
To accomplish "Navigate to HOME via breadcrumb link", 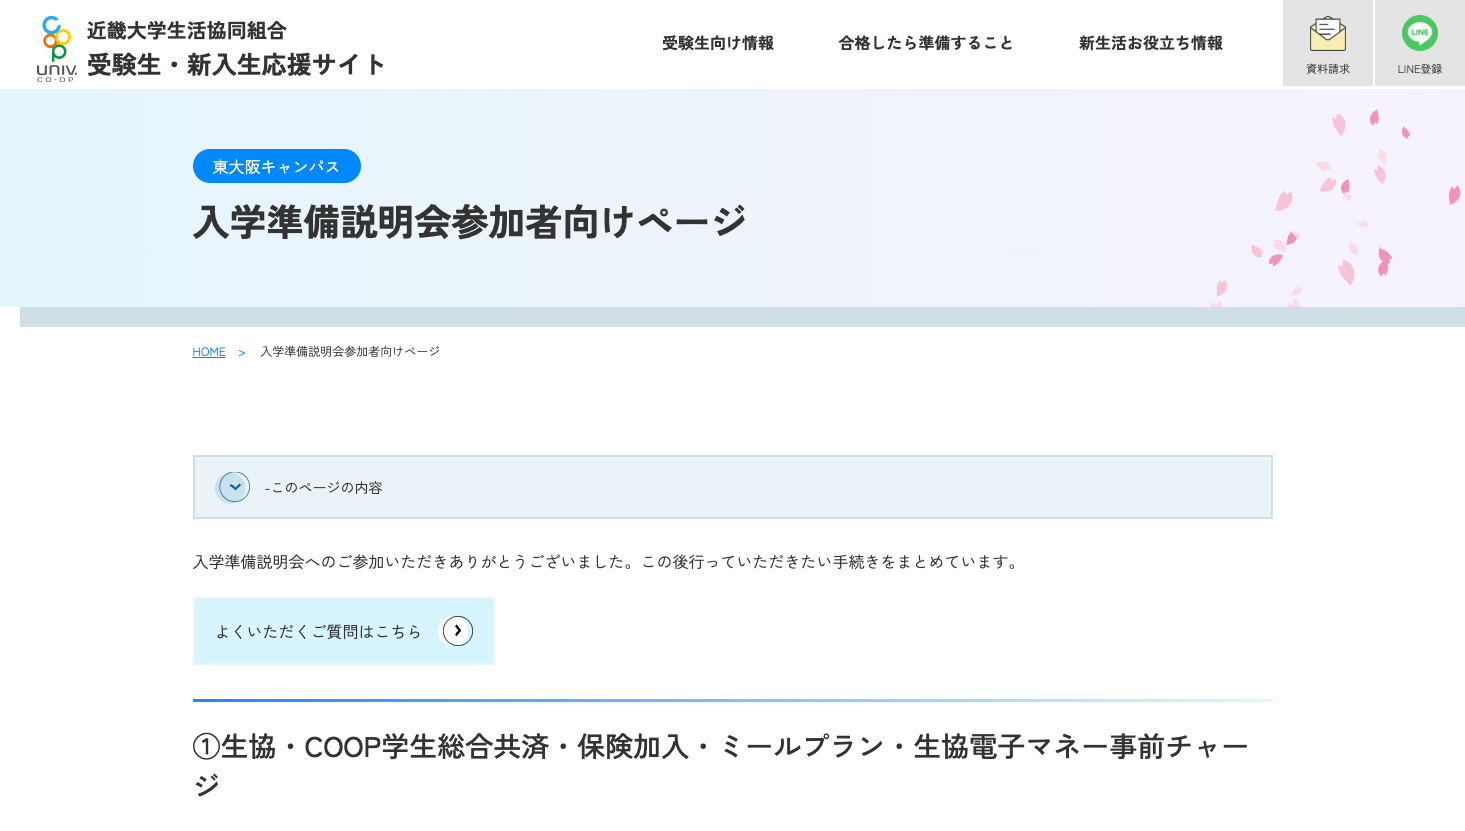I will click(x=208, y=351).
